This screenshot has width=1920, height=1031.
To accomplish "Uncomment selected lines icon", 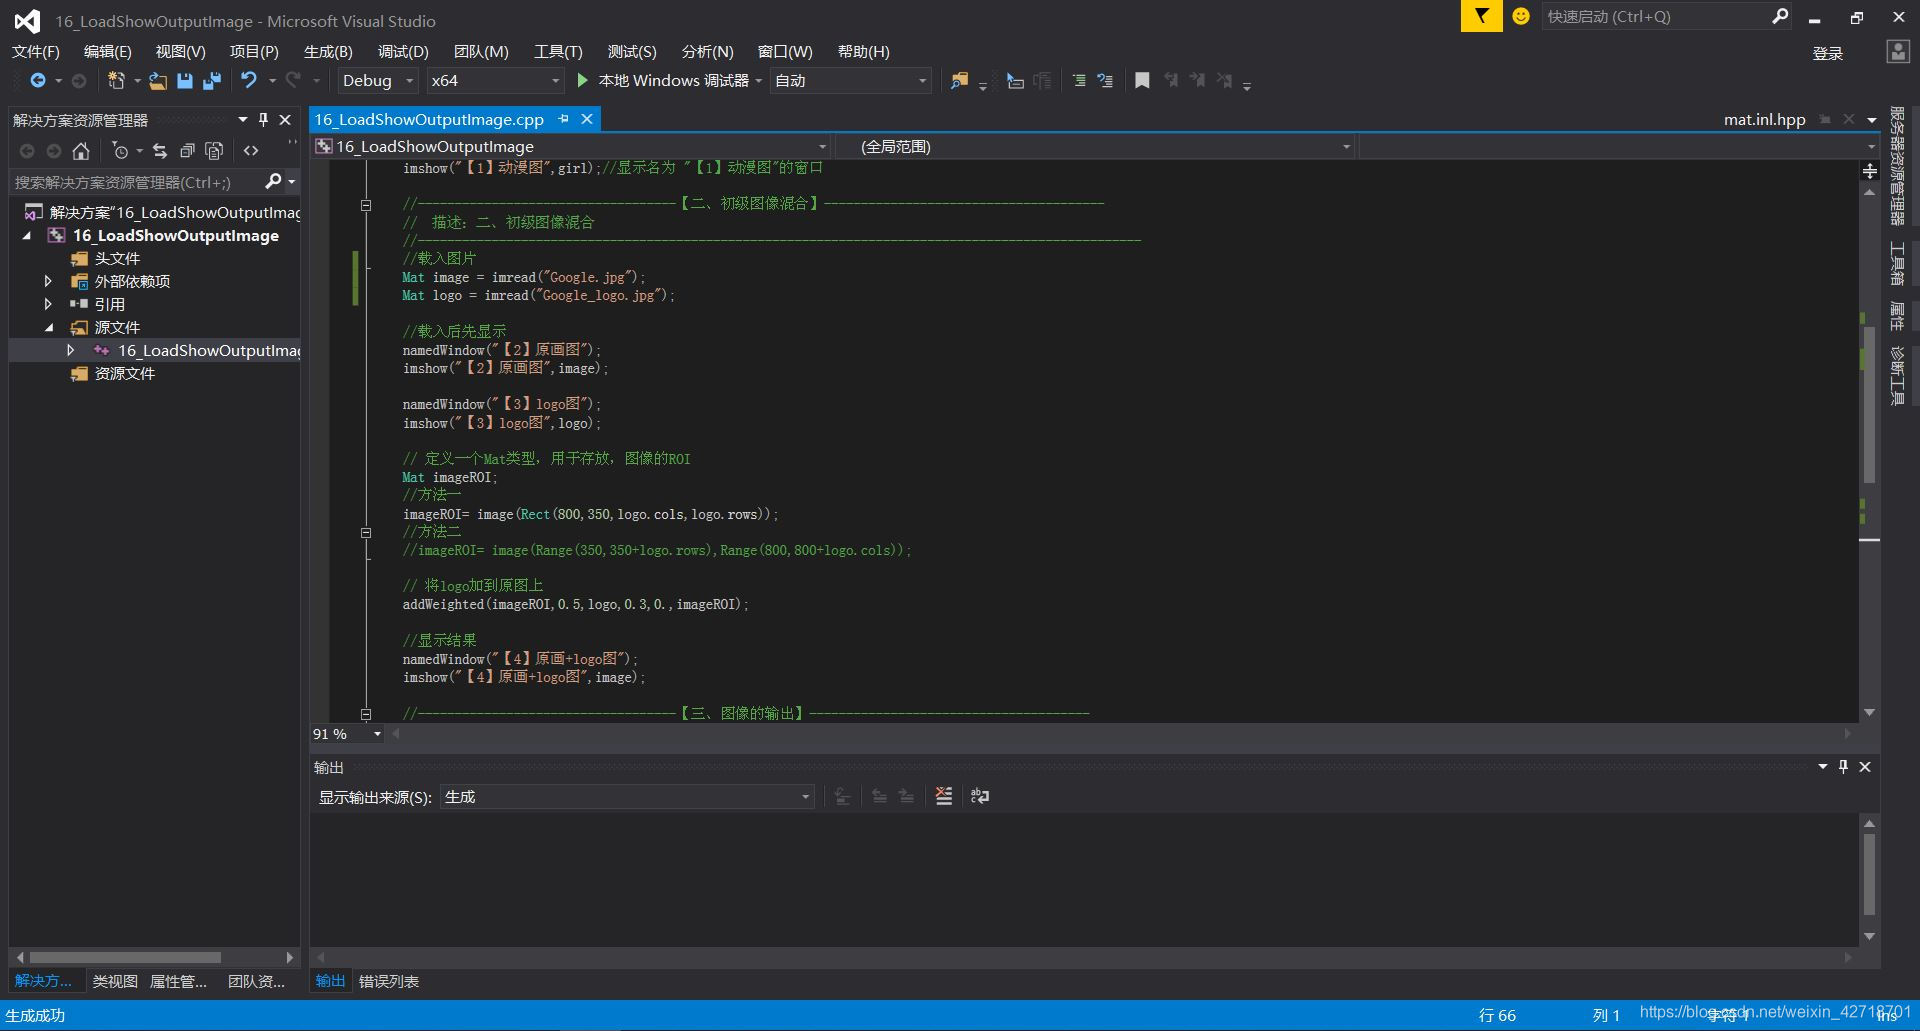I will click(x=1105, y=81).
